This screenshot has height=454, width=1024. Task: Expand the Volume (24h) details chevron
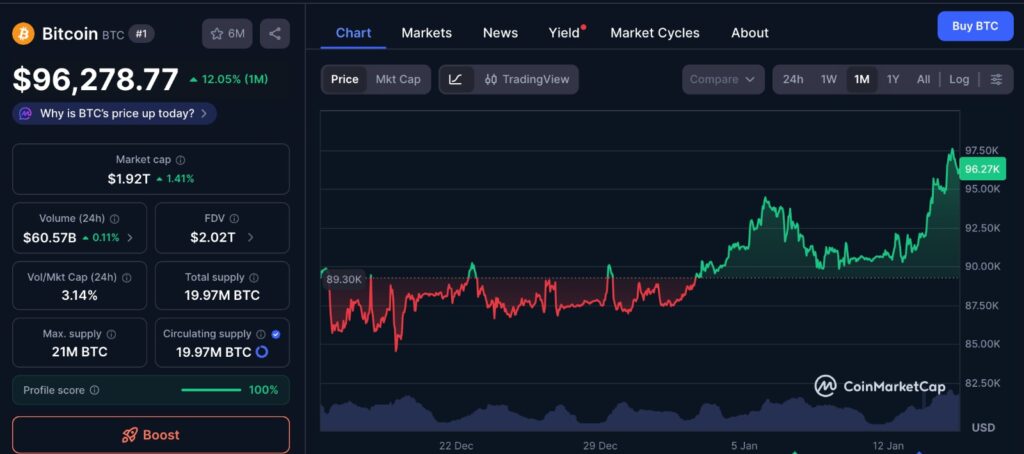[129, 238]
